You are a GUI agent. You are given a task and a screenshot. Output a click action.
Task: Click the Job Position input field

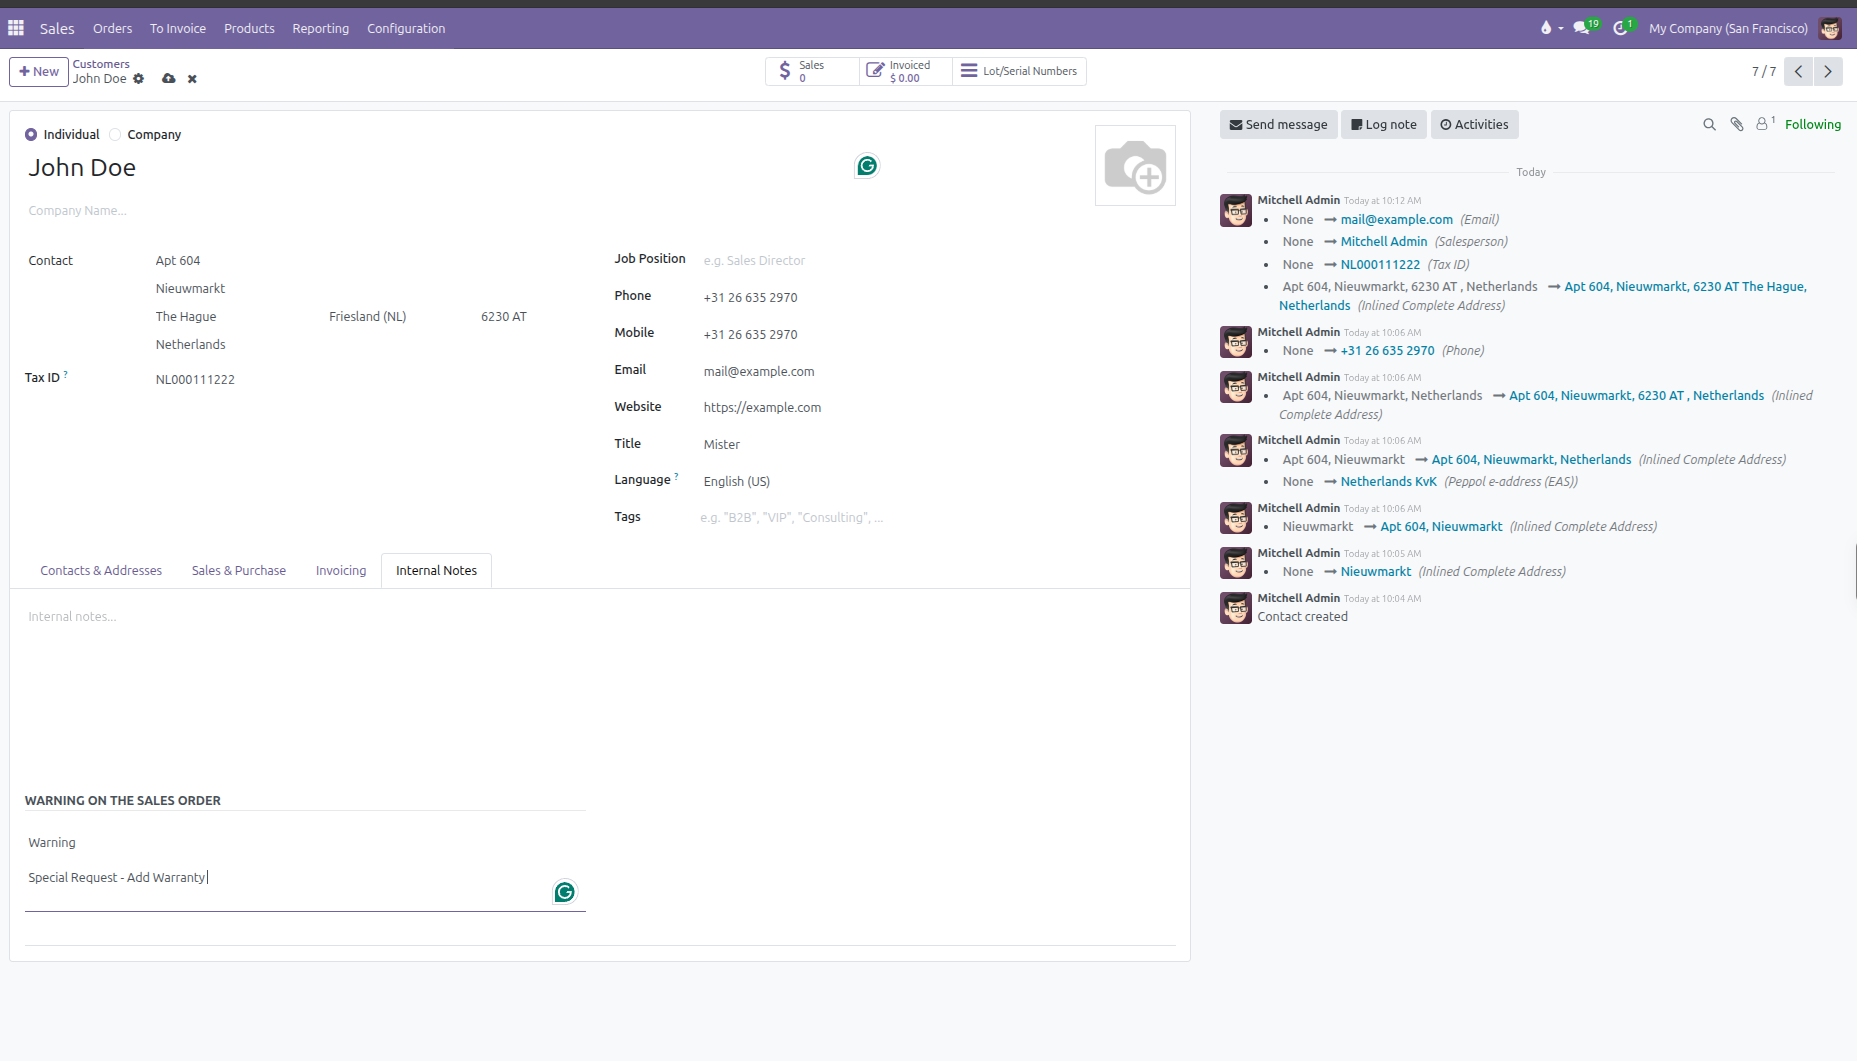[x=938, y=261]
